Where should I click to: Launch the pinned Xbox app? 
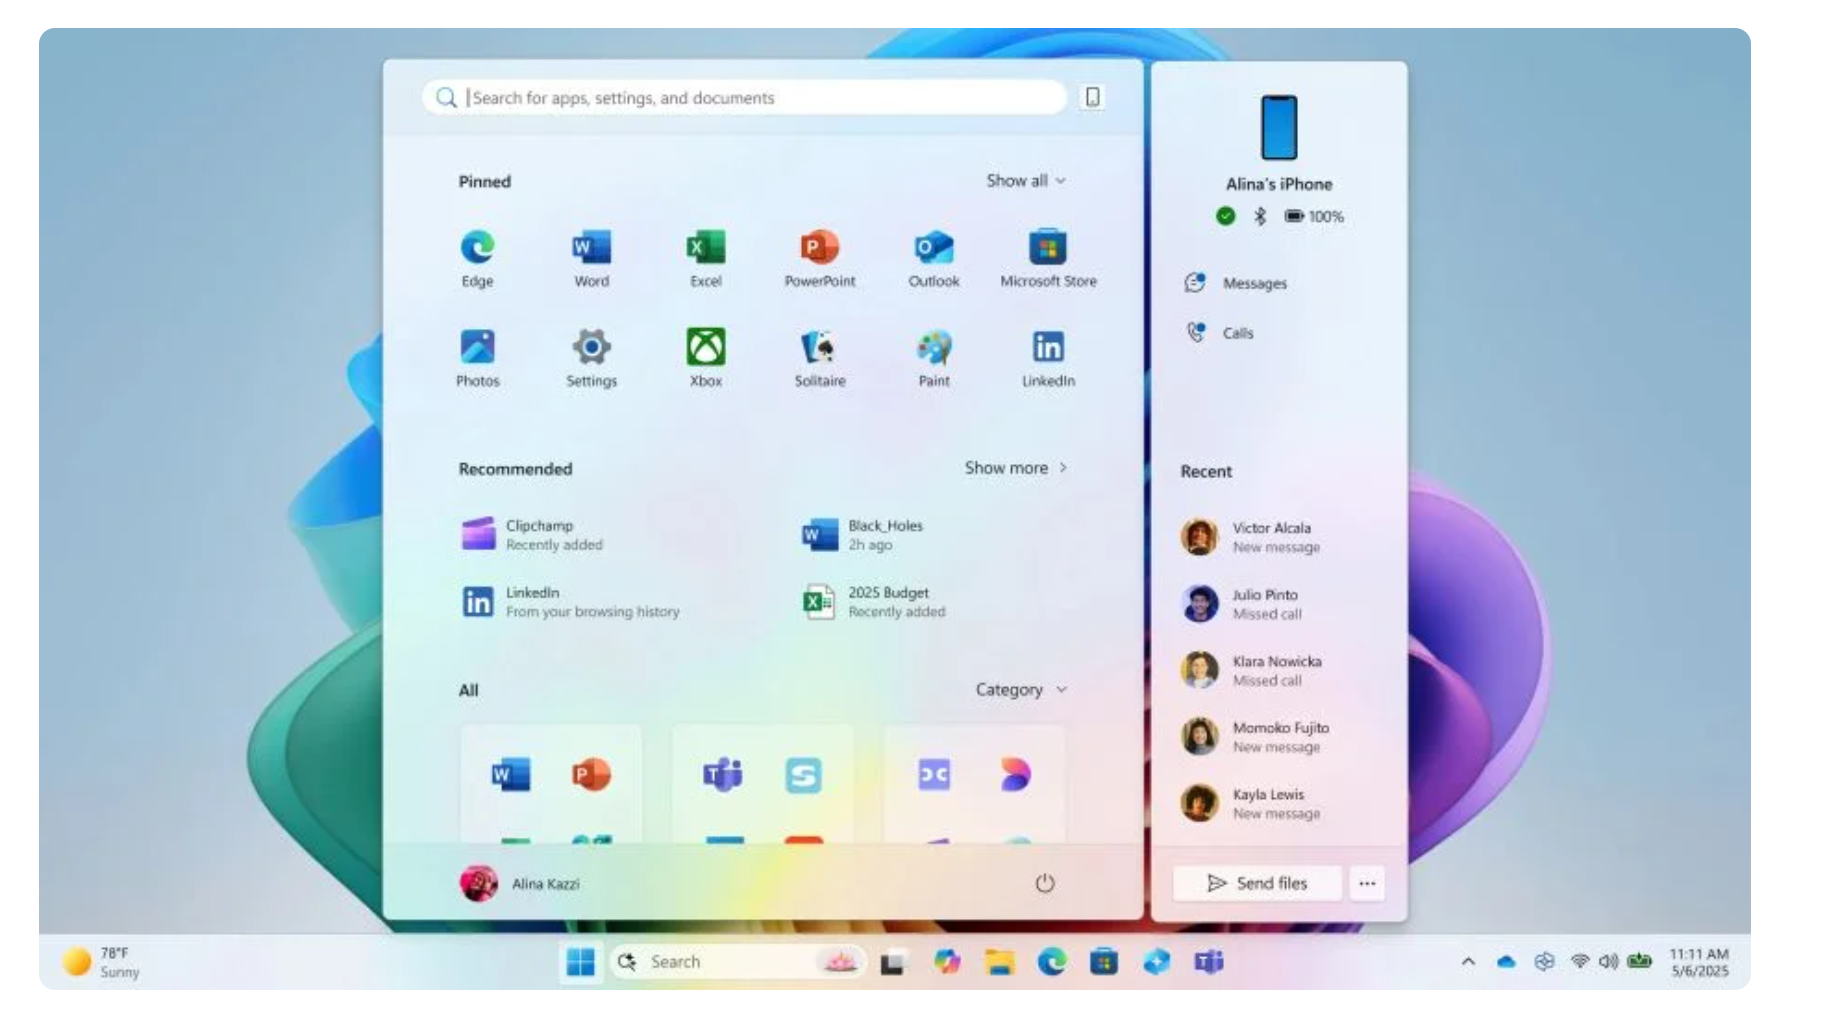(x=705, y=358)
